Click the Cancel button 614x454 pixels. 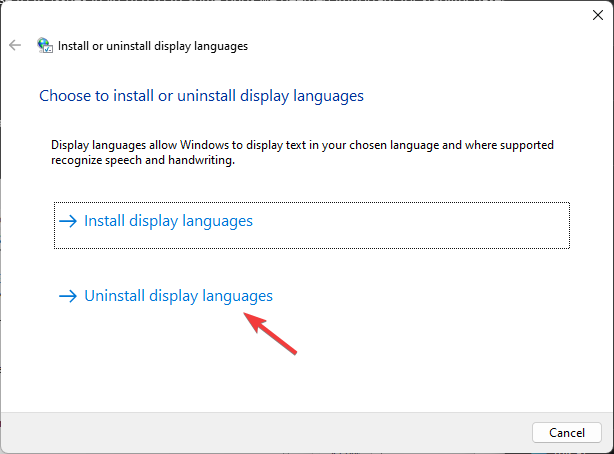(567, 432)
